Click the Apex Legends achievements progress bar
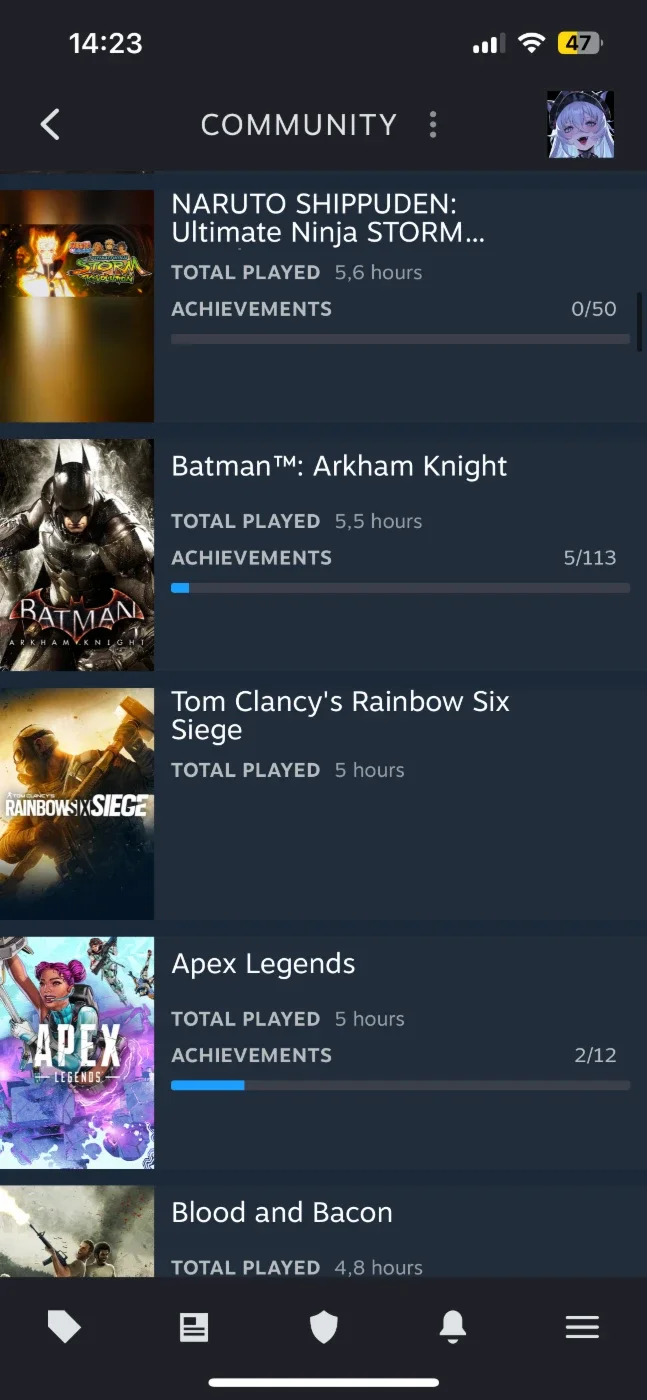Image resolution: width=647 pixels, height=1400 pixels. click(400, 1085)
